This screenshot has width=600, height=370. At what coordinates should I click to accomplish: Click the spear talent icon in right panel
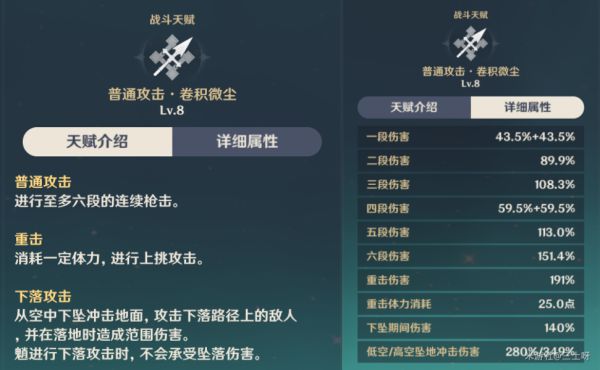[470, 44]
